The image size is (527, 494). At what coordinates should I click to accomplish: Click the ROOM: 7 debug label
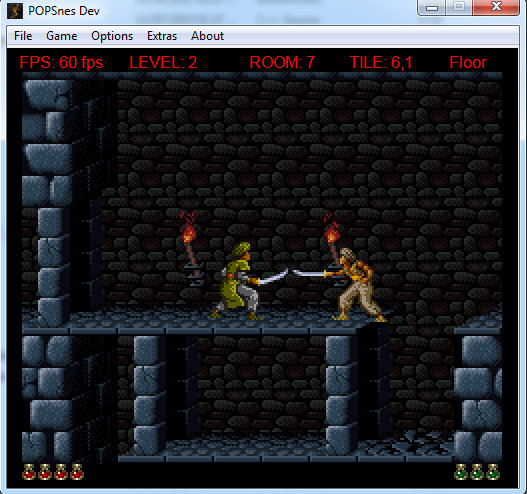[x=282, y=63]
